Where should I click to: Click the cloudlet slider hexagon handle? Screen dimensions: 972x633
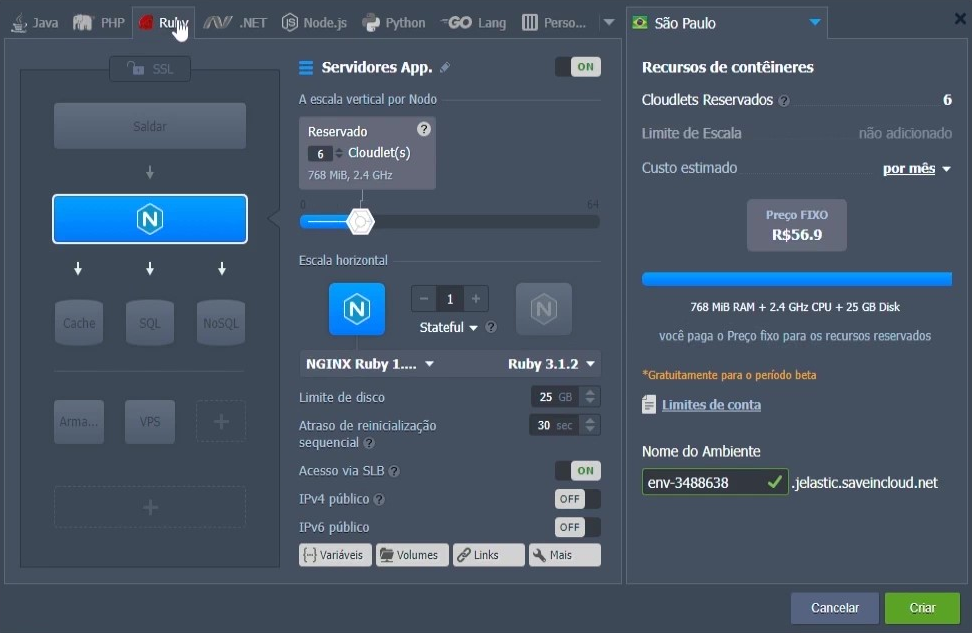[x=361, y=221]
